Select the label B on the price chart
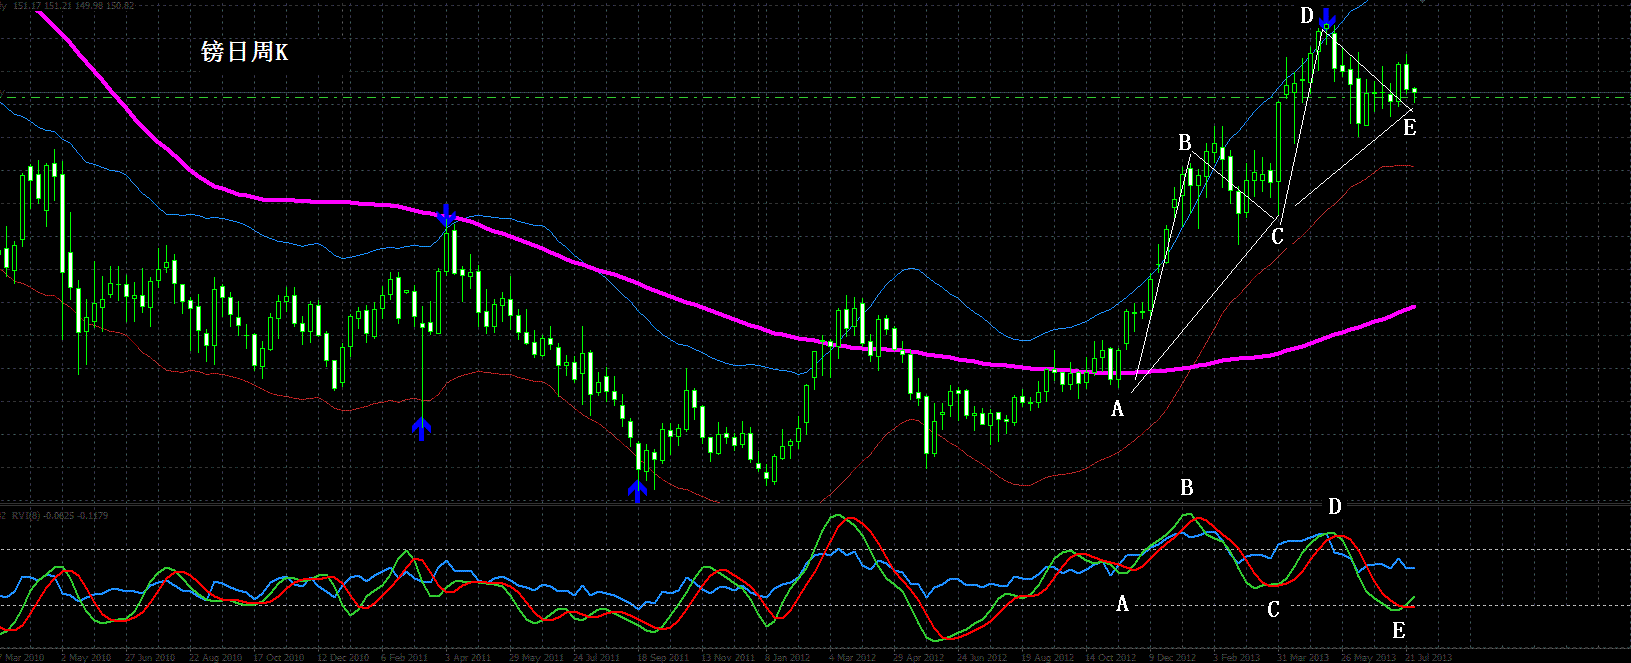 1185,143
